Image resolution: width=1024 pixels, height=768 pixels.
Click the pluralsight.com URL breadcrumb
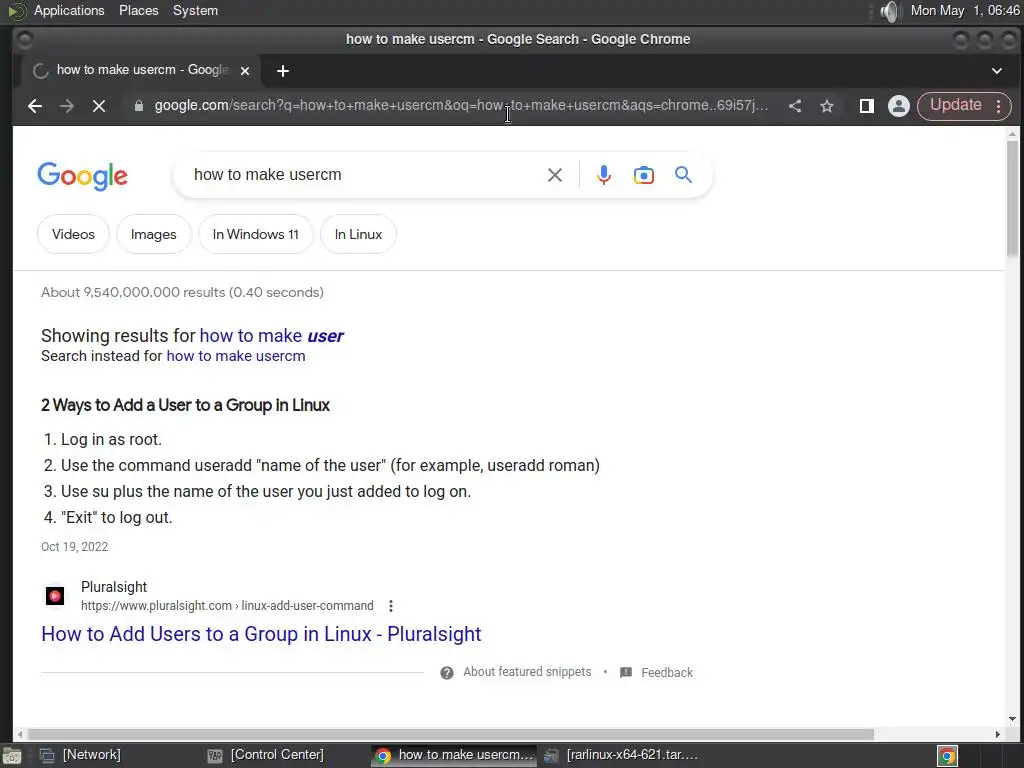click(x=227, y=606)
